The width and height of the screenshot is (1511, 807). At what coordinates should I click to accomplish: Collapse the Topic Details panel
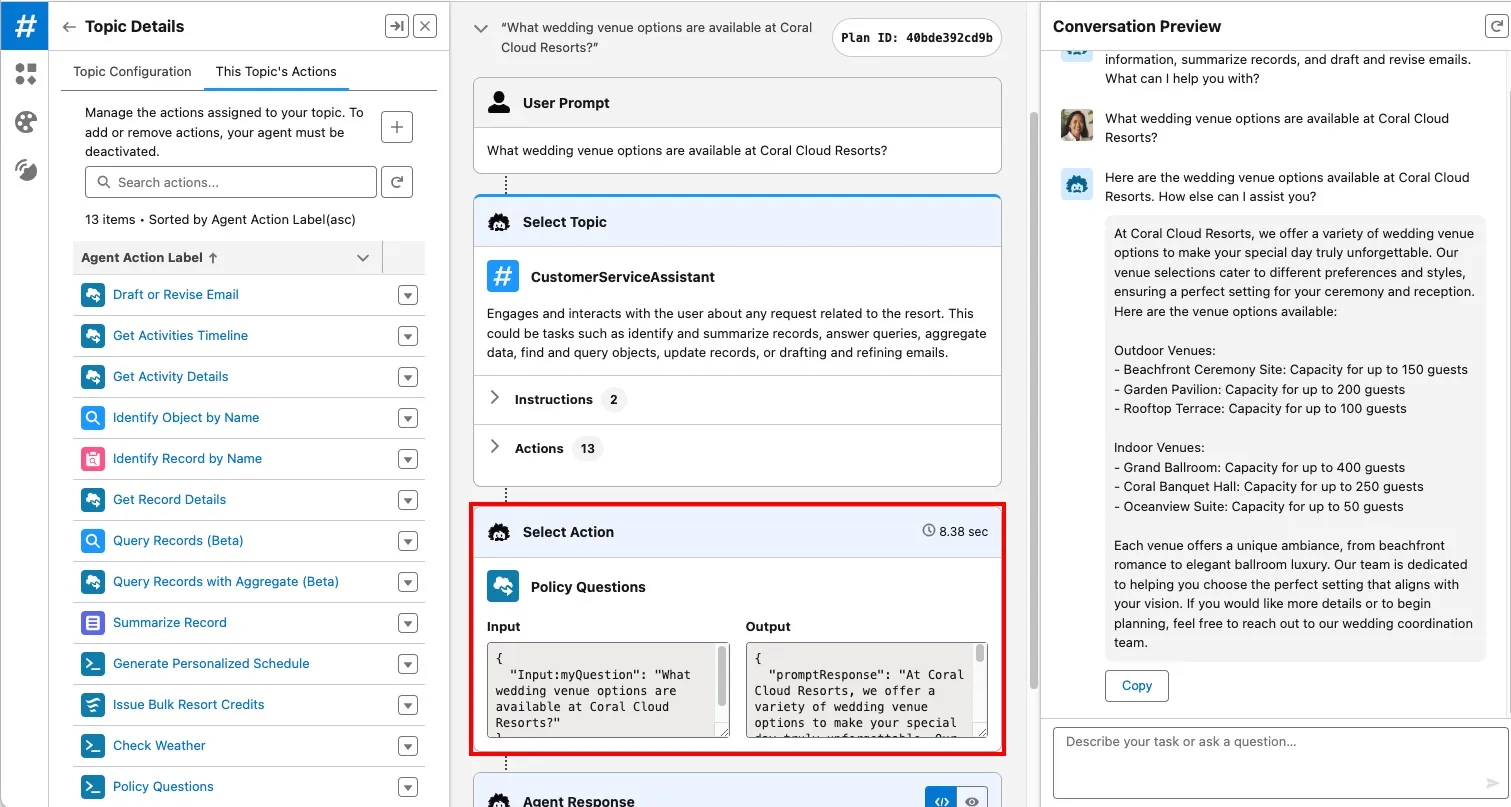397,27
